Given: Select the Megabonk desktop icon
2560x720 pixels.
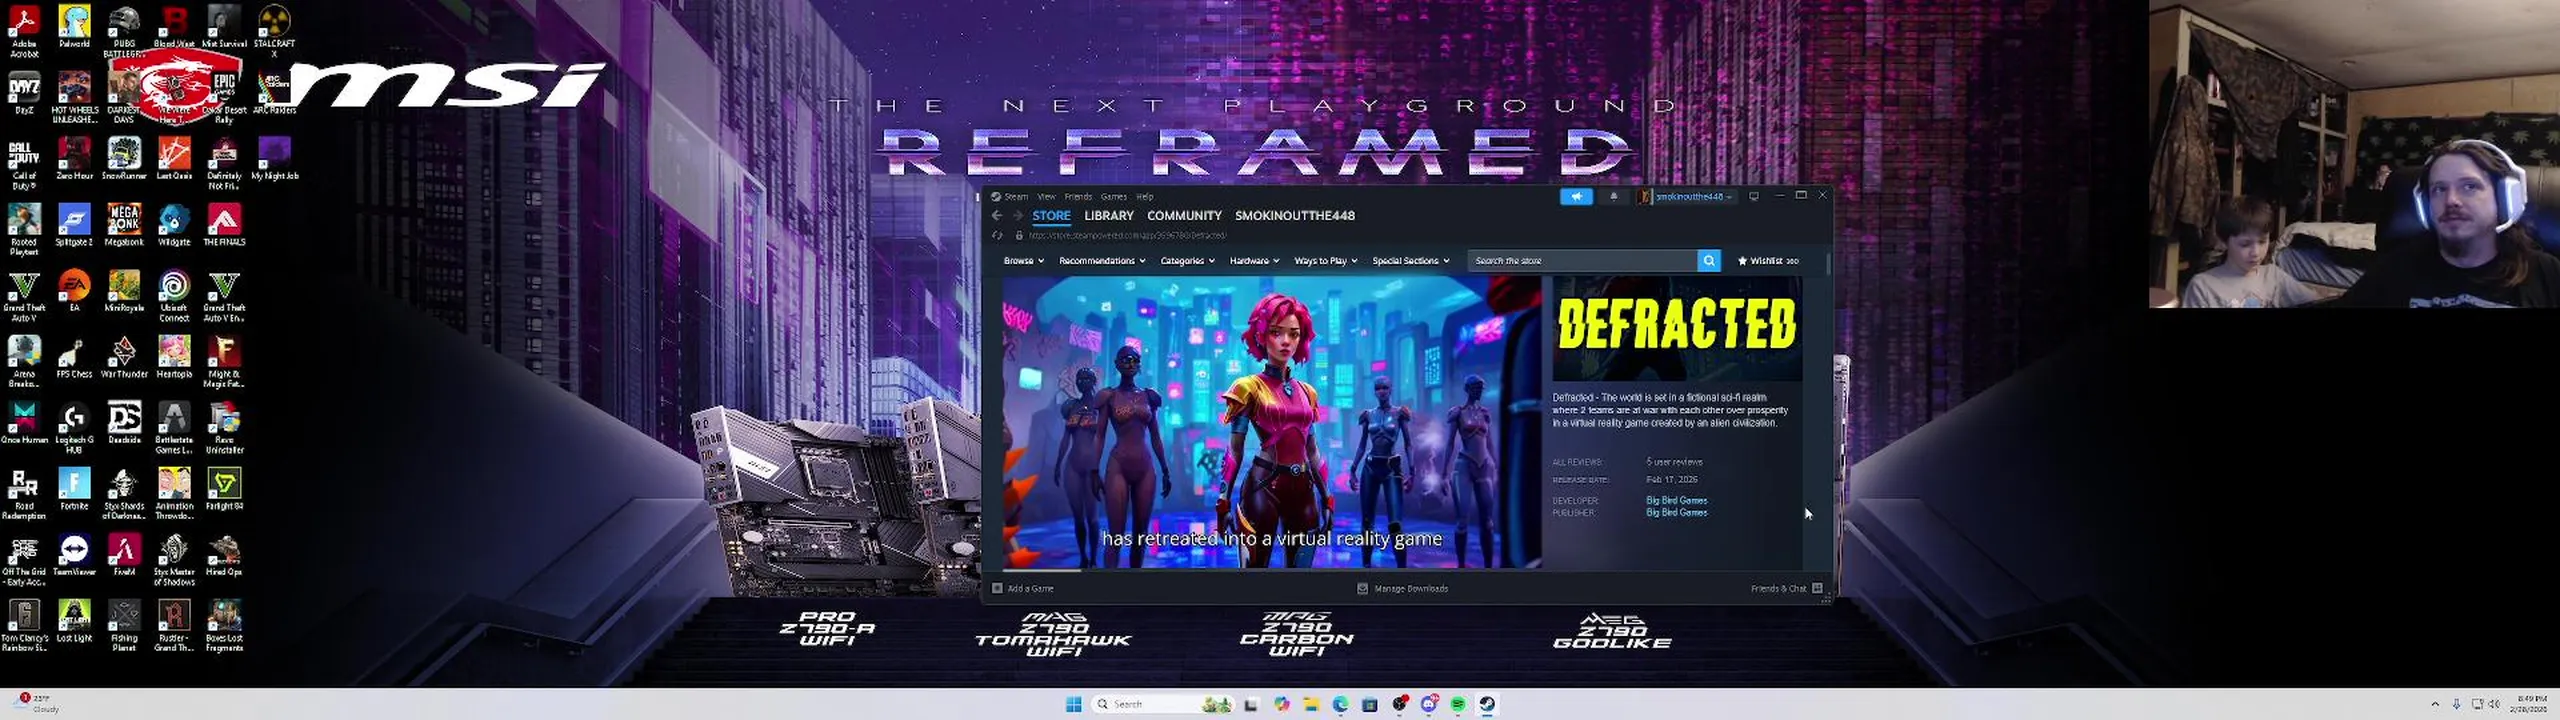Looking at the screenshot, I should click(x=124, y=225).
